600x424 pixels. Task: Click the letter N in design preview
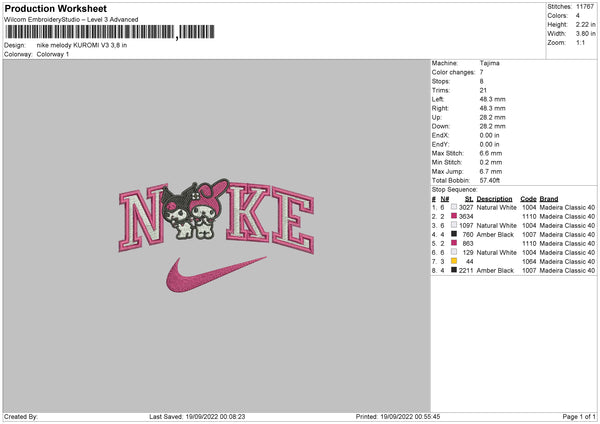142,218
